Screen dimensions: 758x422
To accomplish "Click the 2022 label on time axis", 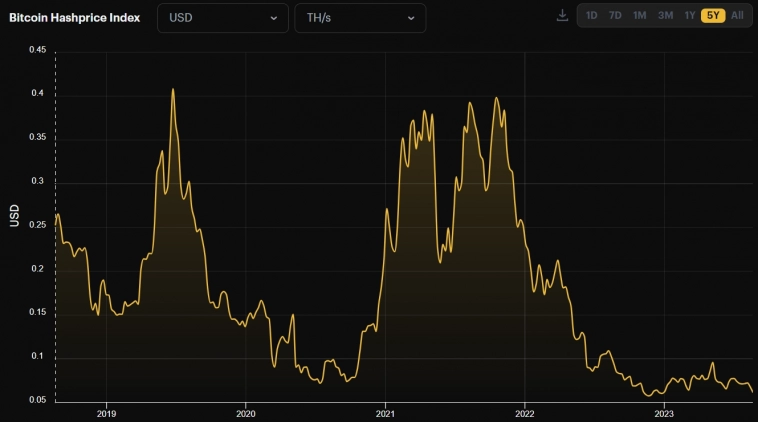I will tap(524, 412).
